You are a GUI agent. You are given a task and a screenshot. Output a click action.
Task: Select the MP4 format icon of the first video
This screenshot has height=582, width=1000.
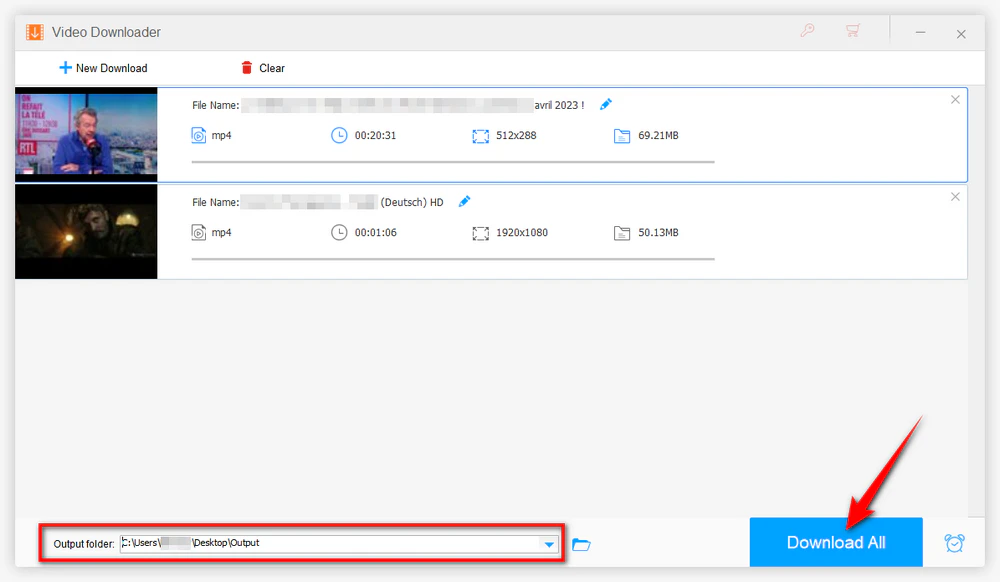[x=200, y=135]
